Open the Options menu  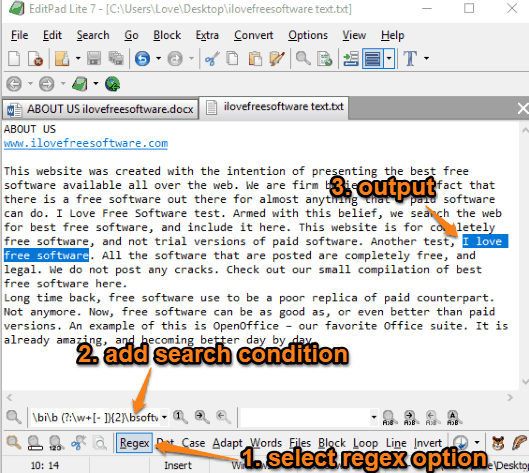308,35
